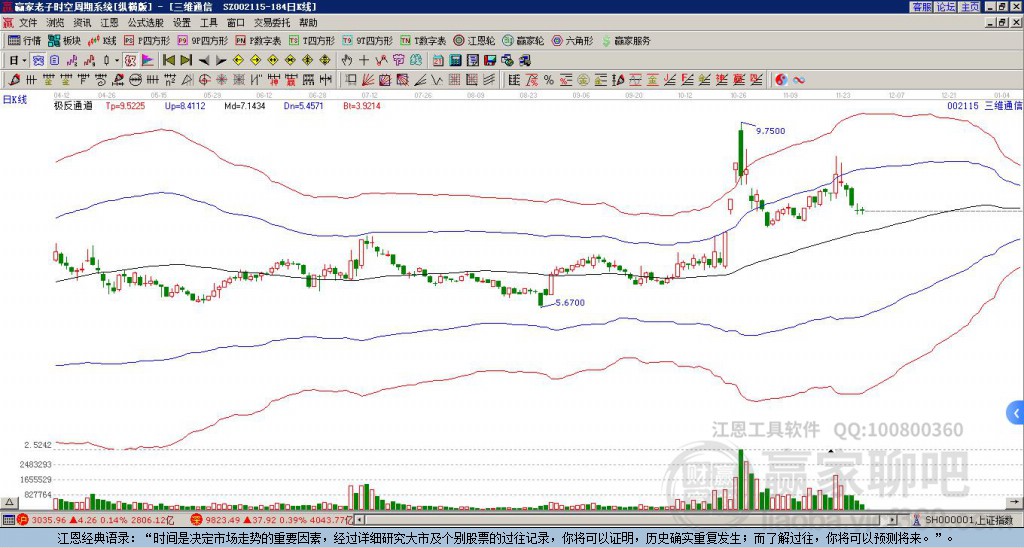Jump to first bar icon

(x=168, y=61)
